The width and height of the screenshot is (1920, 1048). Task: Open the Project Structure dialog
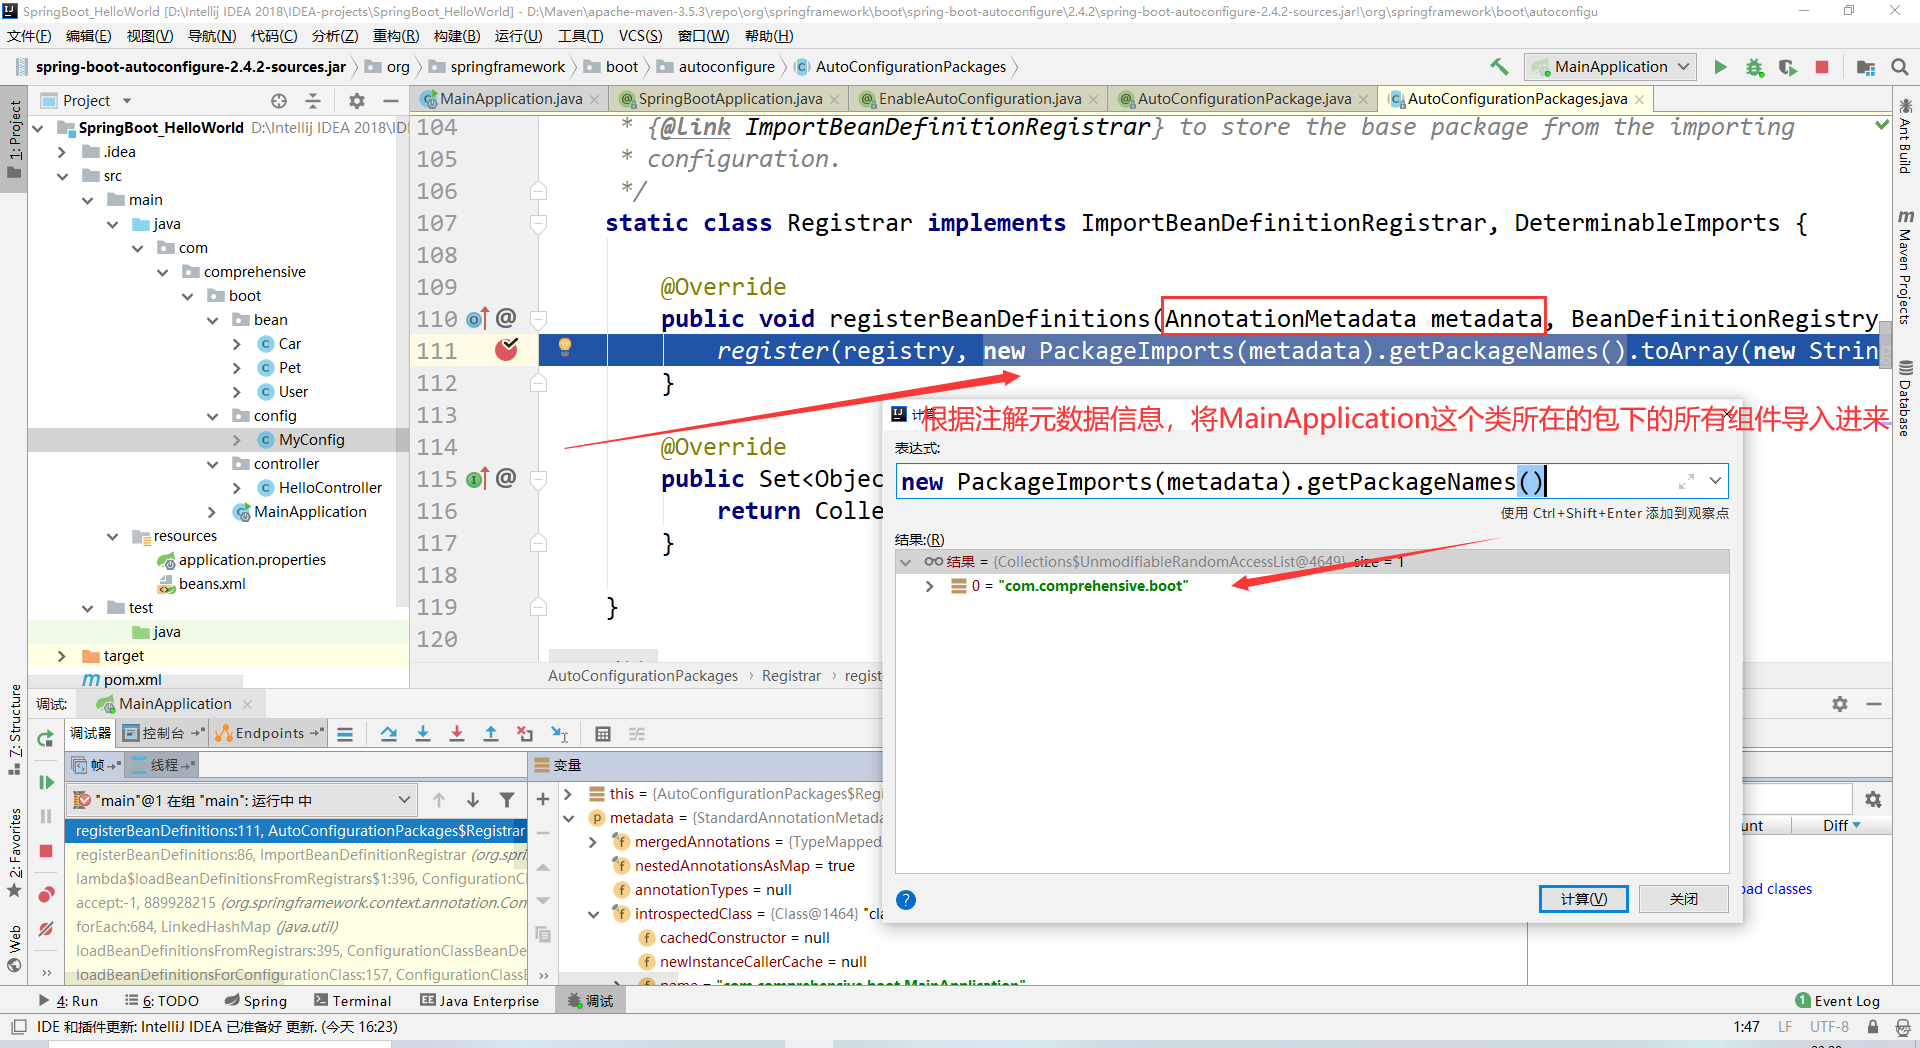tap(1866, 67)
